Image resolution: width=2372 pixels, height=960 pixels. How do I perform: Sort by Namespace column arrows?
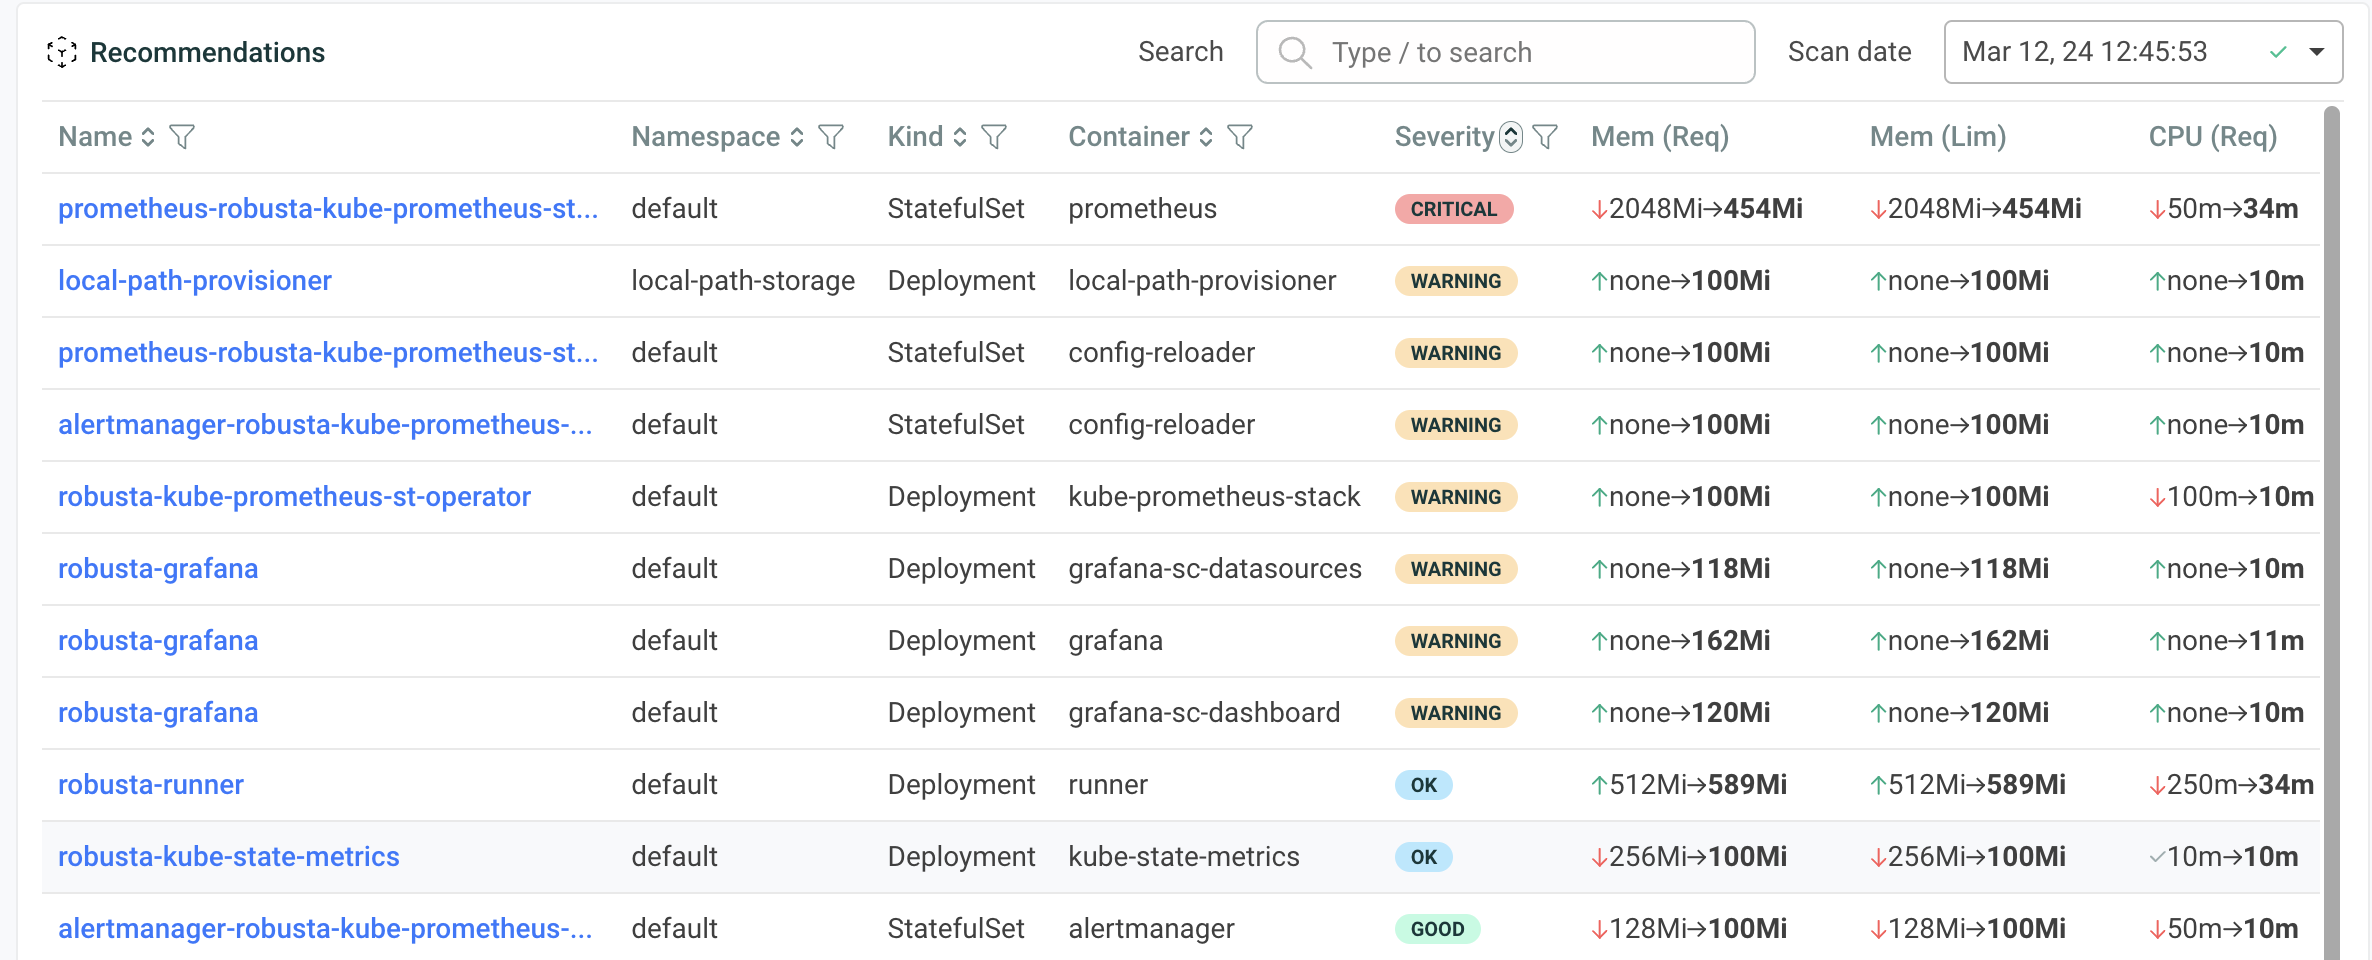[797, 137]
